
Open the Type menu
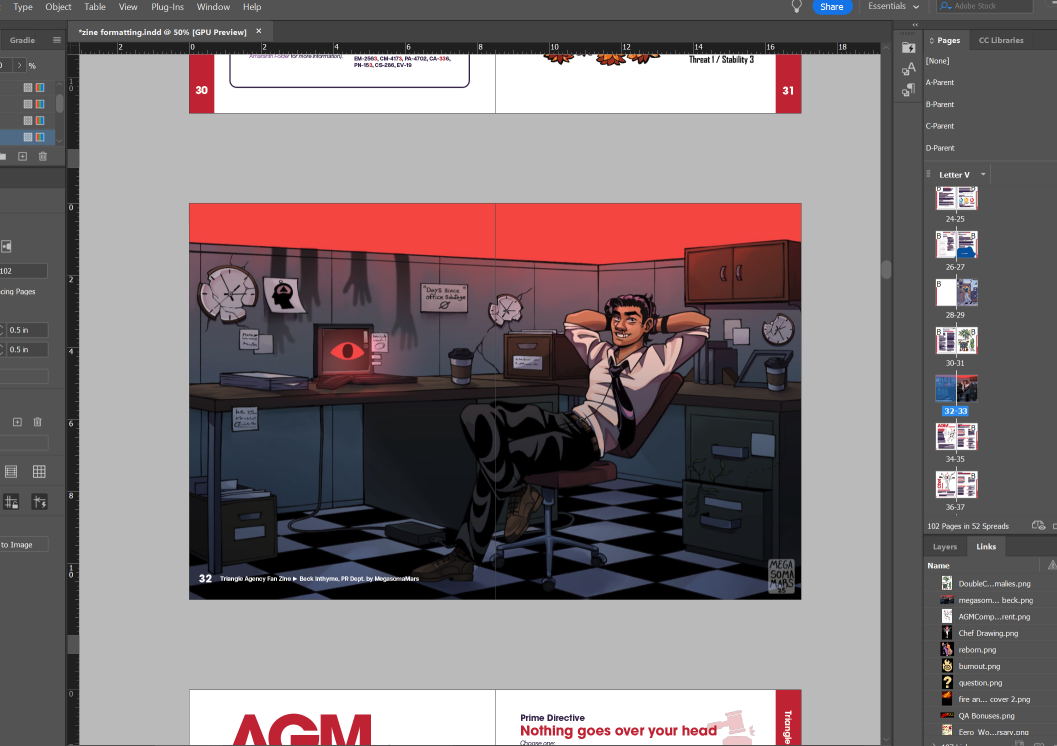click(x=23, y=7)
